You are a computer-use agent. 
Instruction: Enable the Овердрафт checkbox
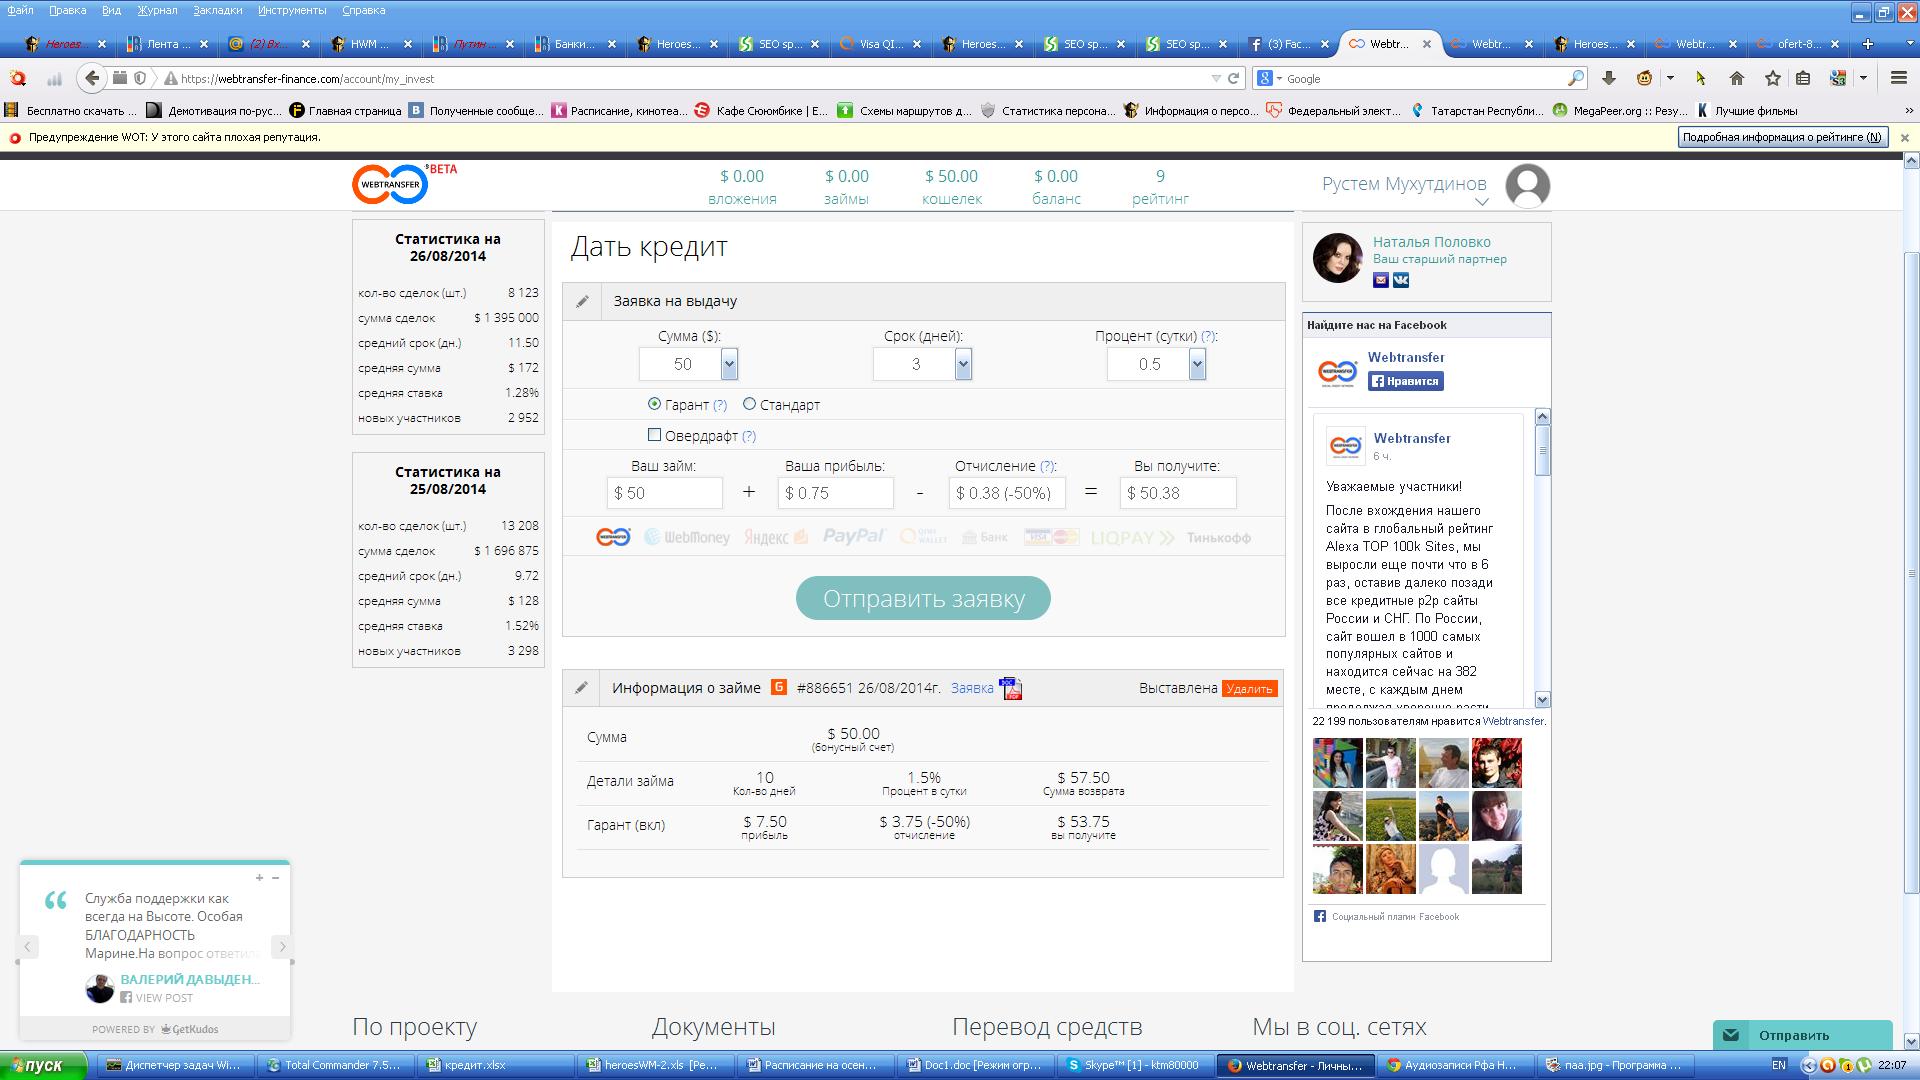pos(654,435)
